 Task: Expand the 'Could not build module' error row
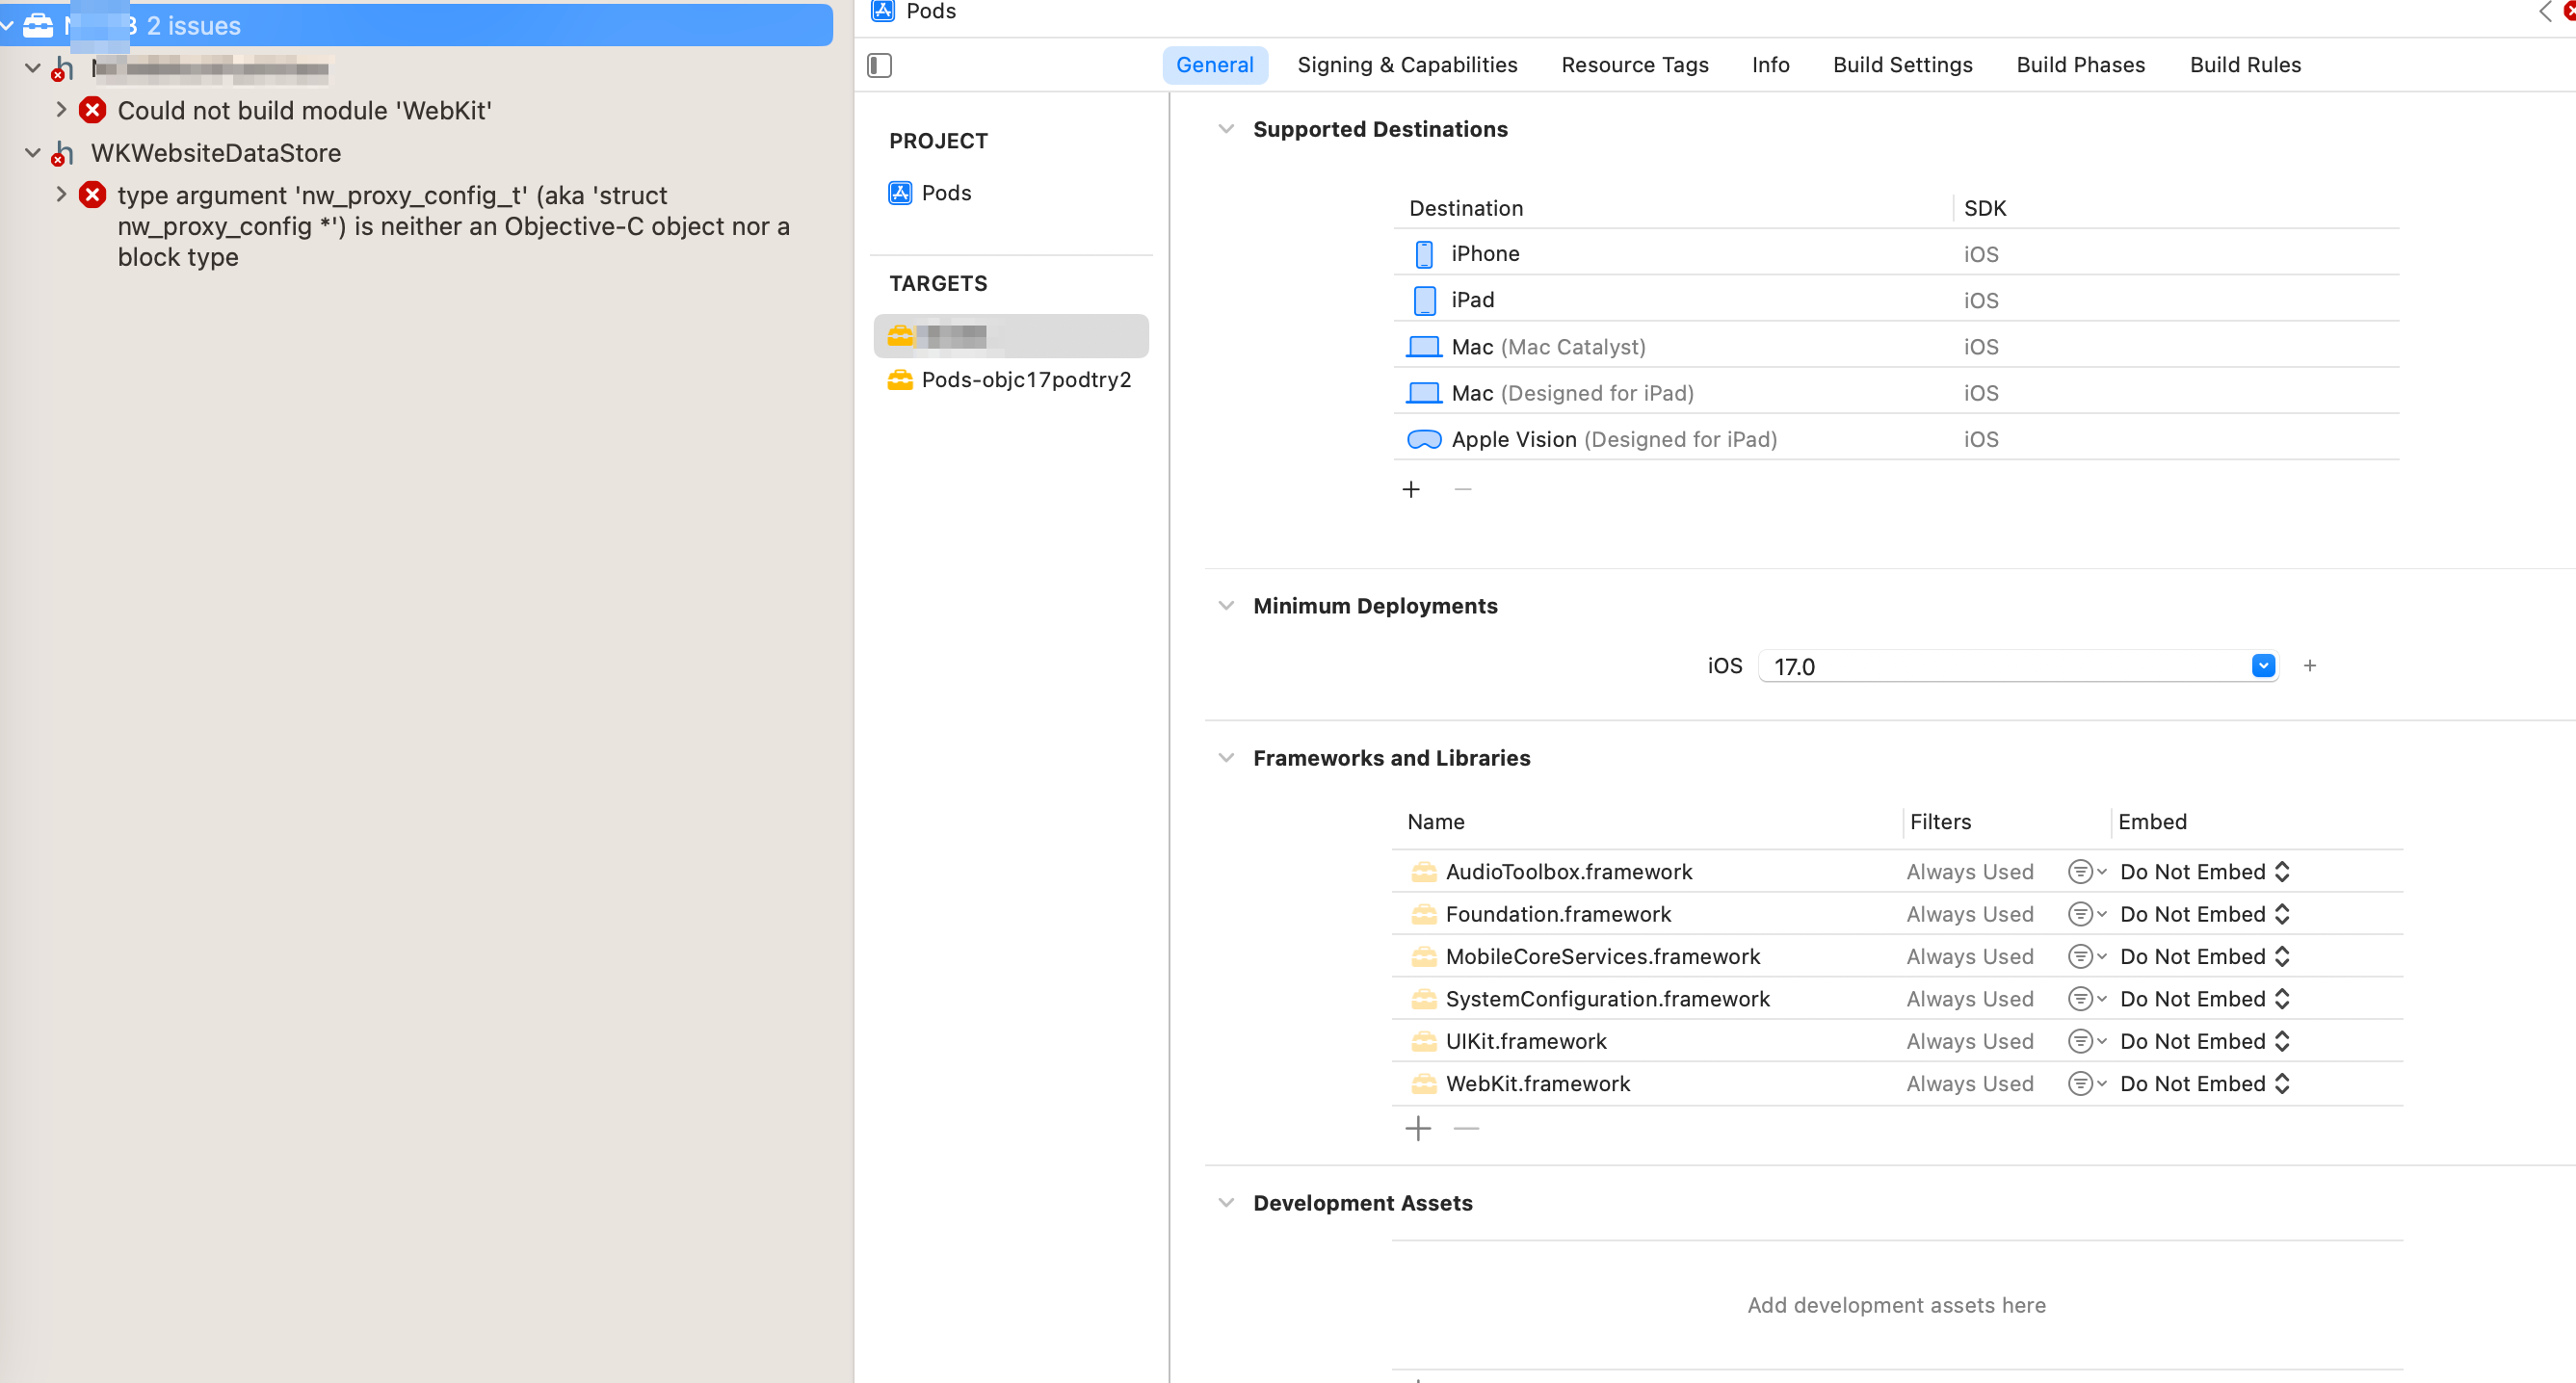click(61, 110)
